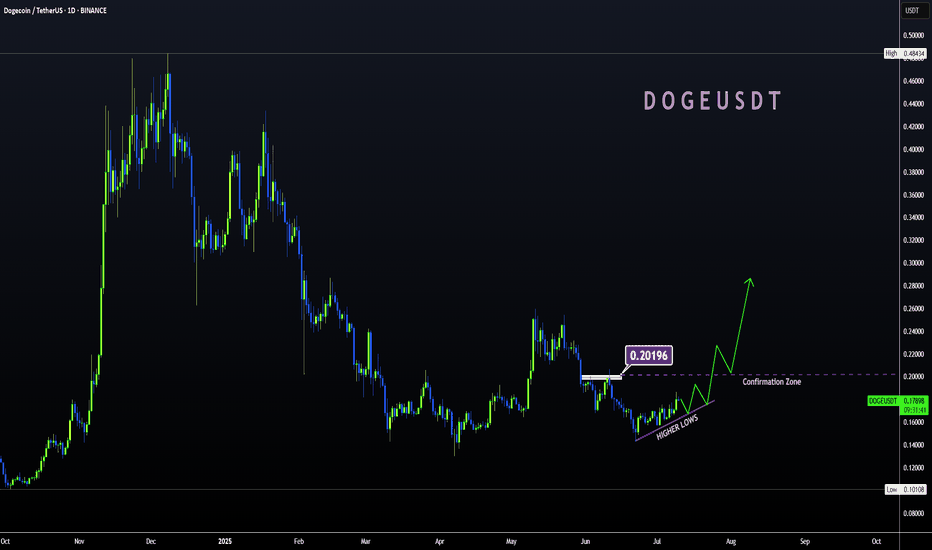Click the 0.50000 price axis tick
The width and height of the screenshot is (932, 550).
[x=914, y=36]
